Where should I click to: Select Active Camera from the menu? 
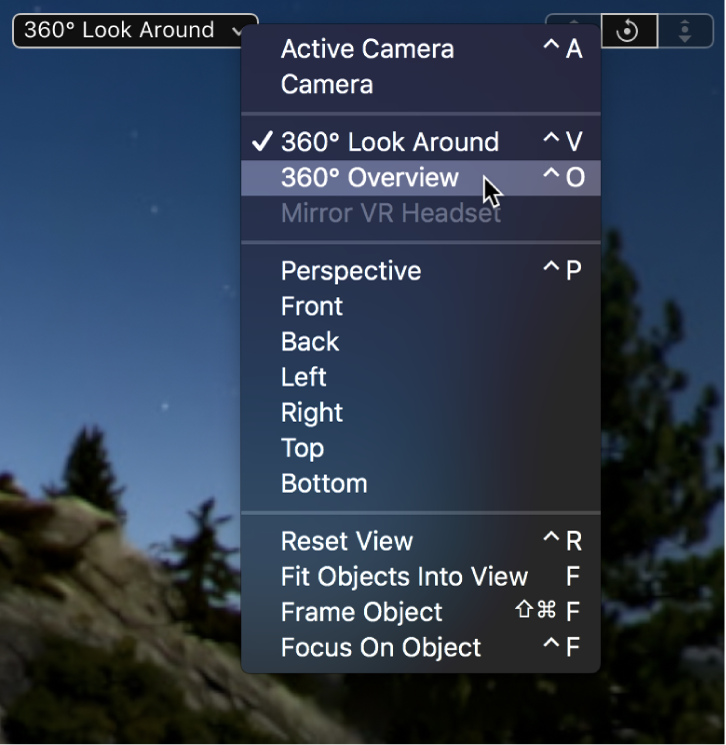coord(367,49)
